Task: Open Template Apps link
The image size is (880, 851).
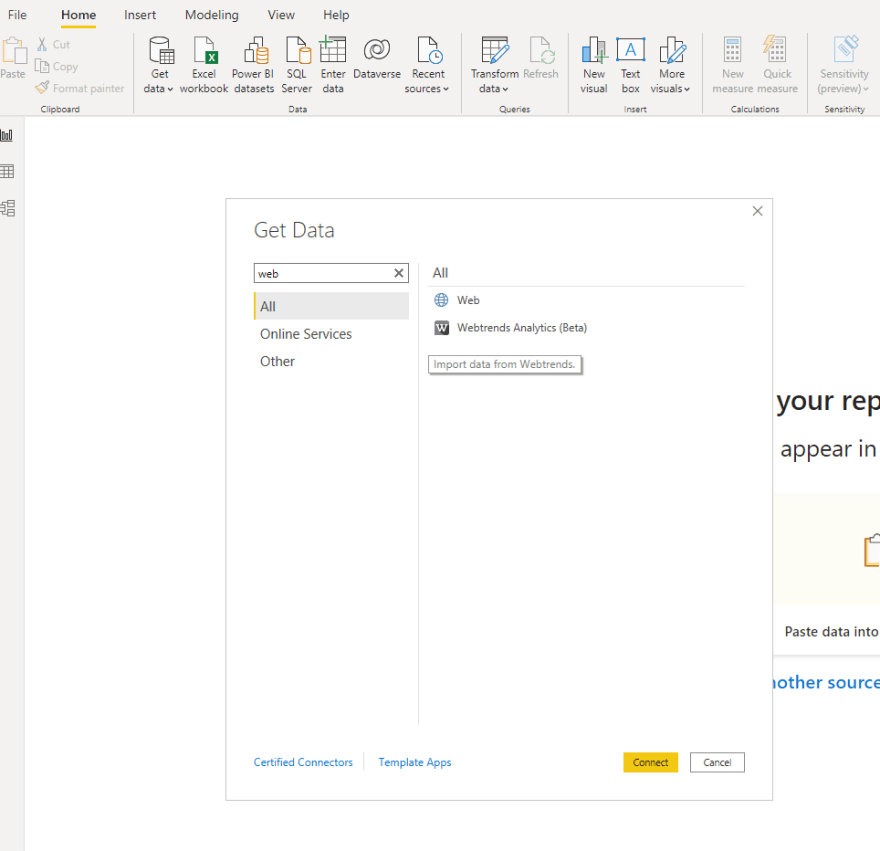Action: 415,762
